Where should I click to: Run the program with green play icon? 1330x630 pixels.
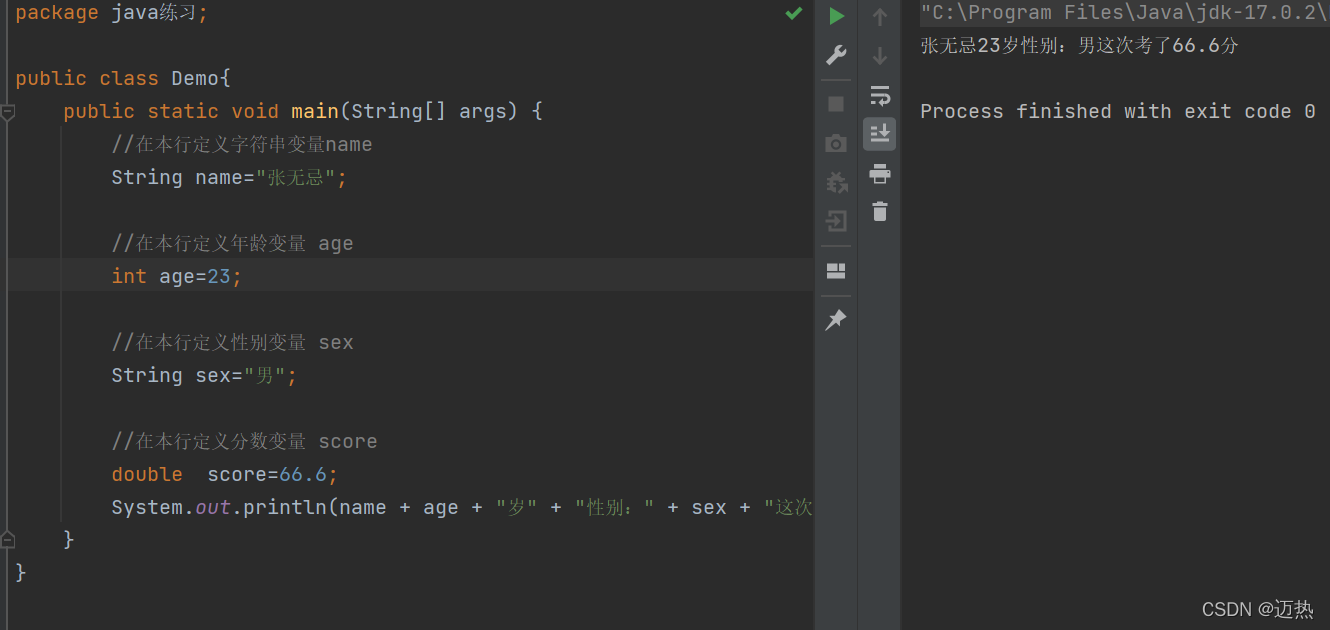tap(837, 16)
